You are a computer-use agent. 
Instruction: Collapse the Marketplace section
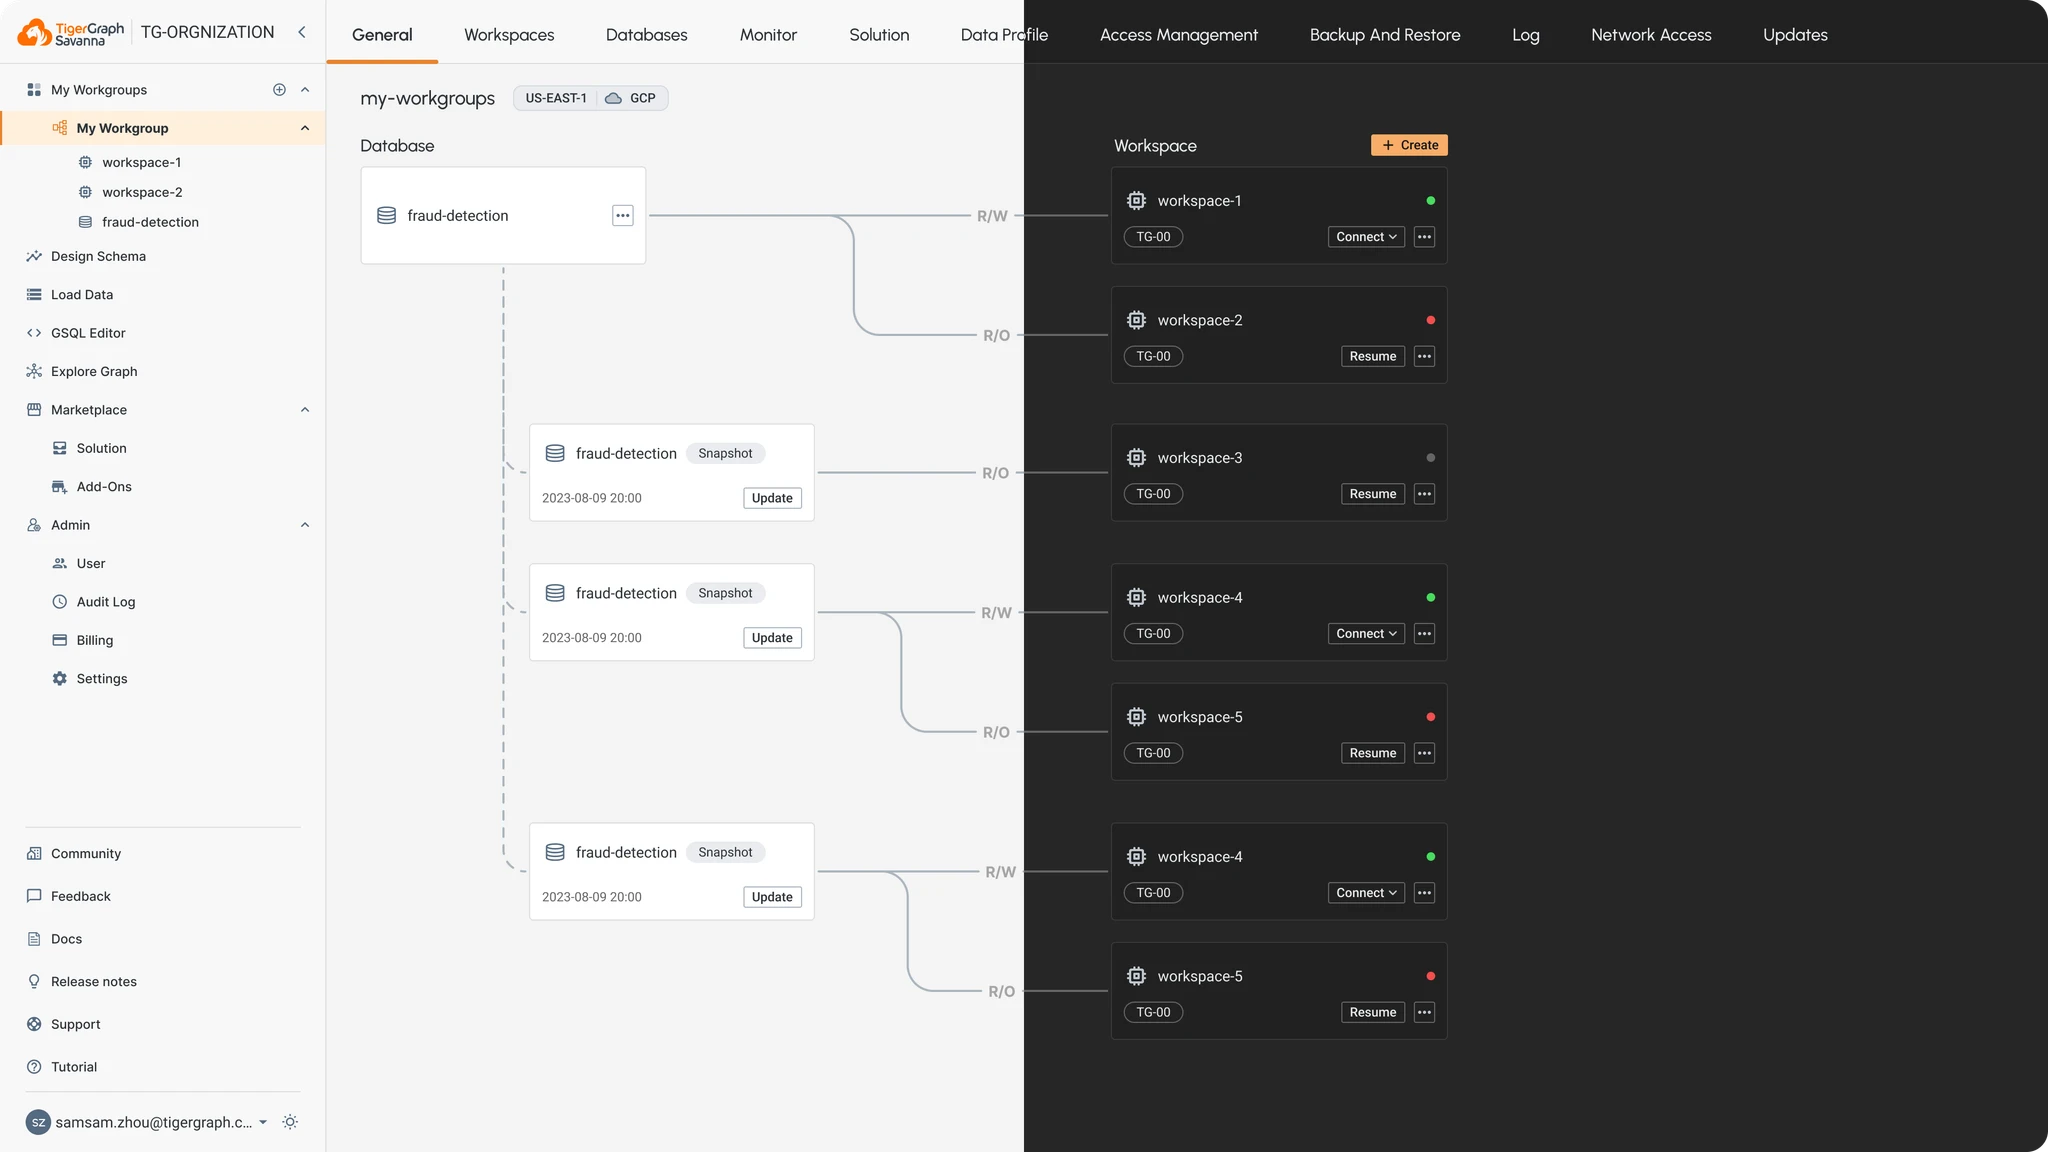click(x=305, y=410)
